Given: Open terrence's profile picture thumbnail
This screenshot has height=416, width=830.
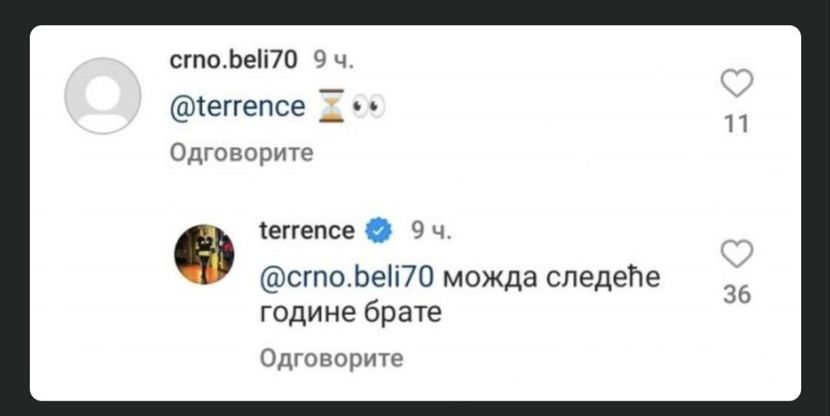Looking at the screenshot, I should click(205, 254).
